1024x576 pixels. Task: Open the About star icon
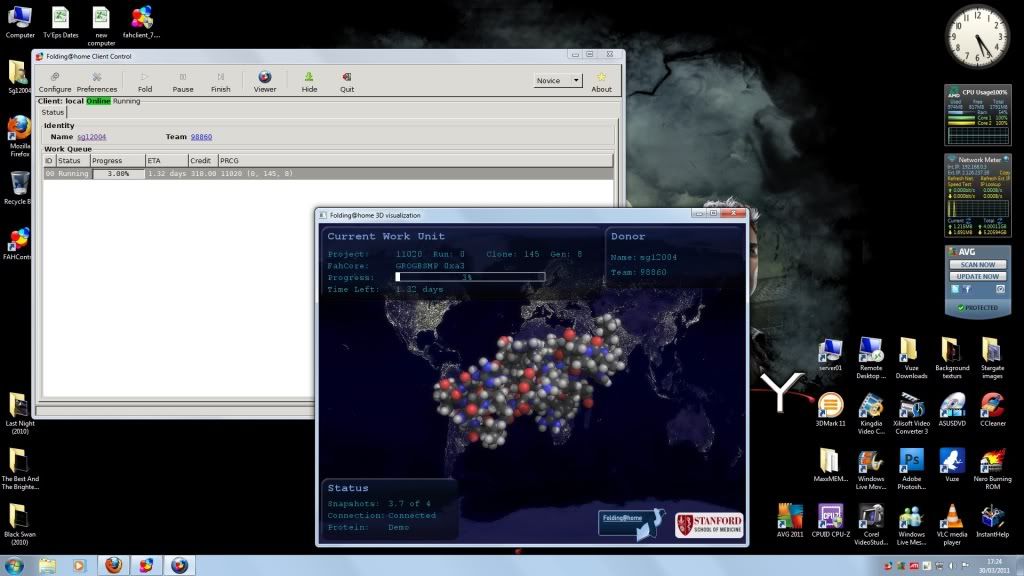pyautogui.click(x=601, y=82)
